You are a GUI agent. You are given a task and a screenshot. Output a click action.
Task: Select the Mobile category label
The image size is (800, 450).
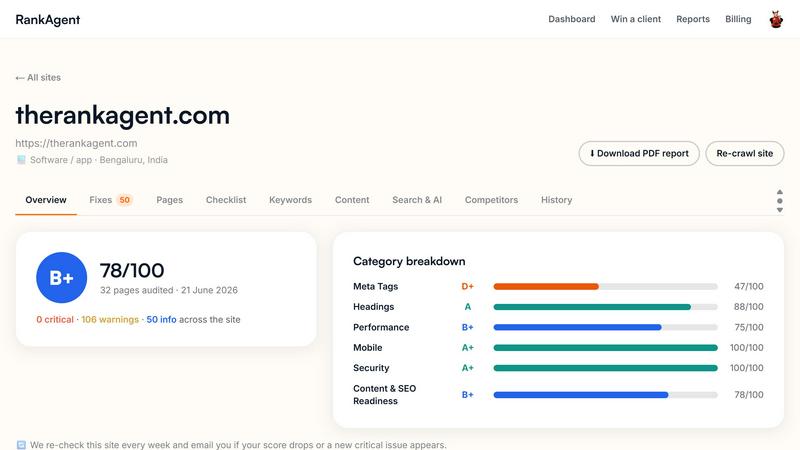tap(367, 347)
